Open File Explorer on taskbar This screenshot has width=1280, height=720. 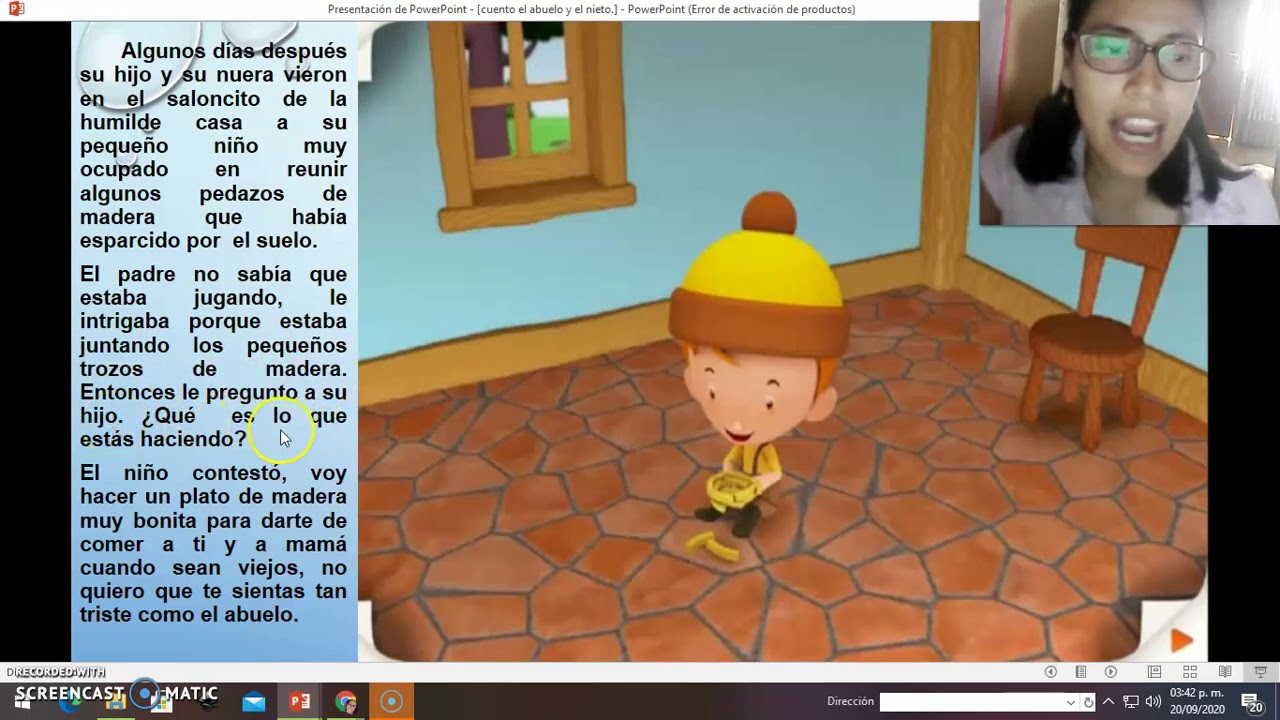tap(116, 702)
